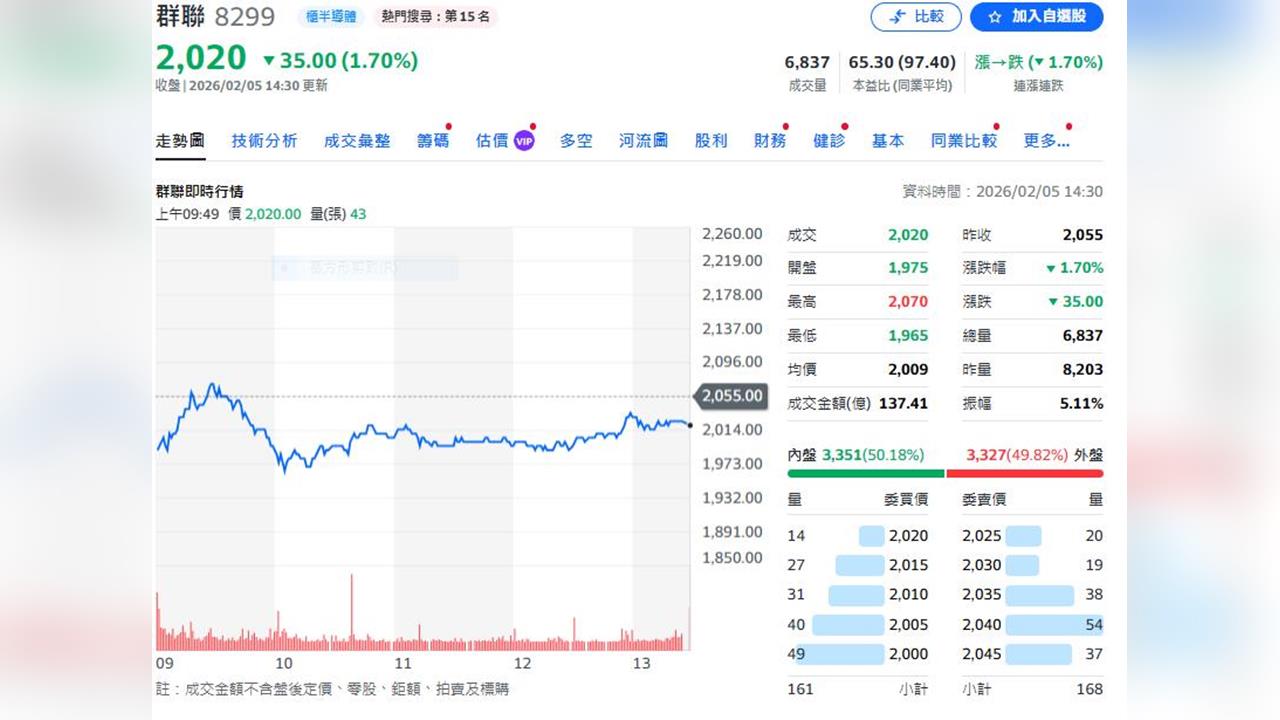Image resolution: width=1280 pixels, height=720 pixels.
Task: Open the 財務 page link
Action: pyautogui.click(x=769, y=141)
